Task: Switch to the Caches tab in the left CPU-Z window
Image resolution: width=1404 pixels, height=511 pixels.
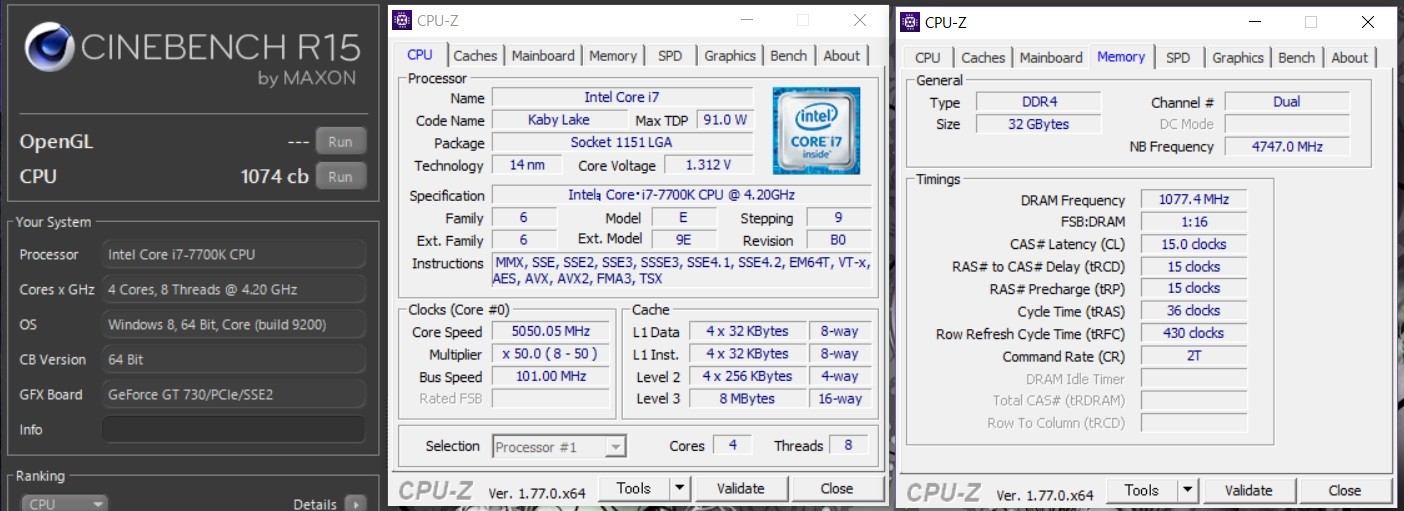Action: (x=476, y=56)
